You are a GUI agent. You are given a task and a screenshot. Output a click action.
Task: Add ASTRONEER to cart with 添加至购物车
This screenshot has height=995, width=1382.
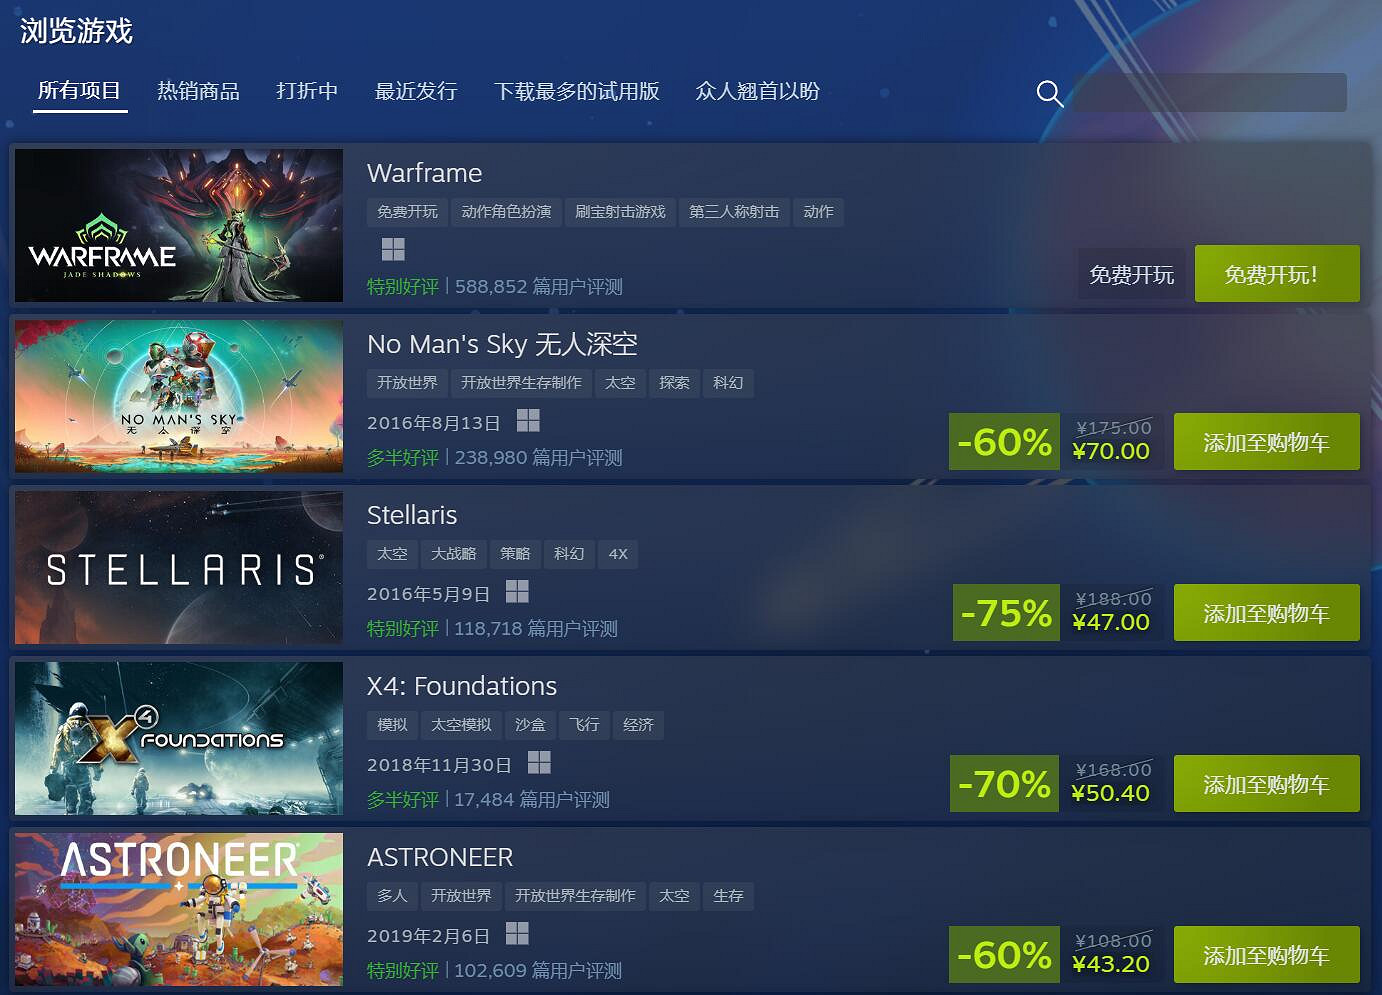click(x=1266, y=955)
